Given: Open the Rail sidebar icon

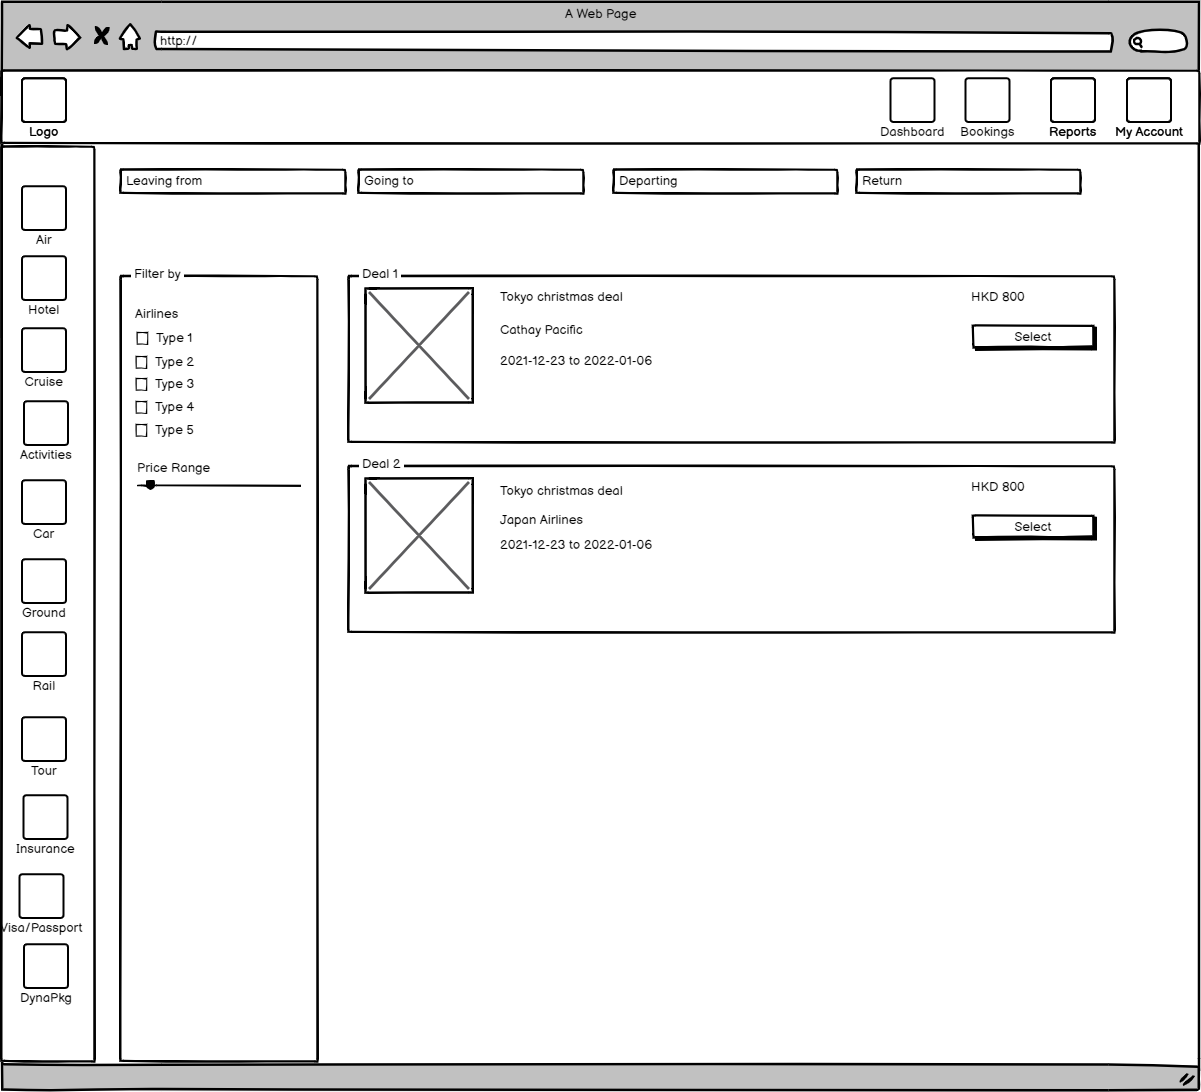Looking at the screenshot, I should pos(44,654).
